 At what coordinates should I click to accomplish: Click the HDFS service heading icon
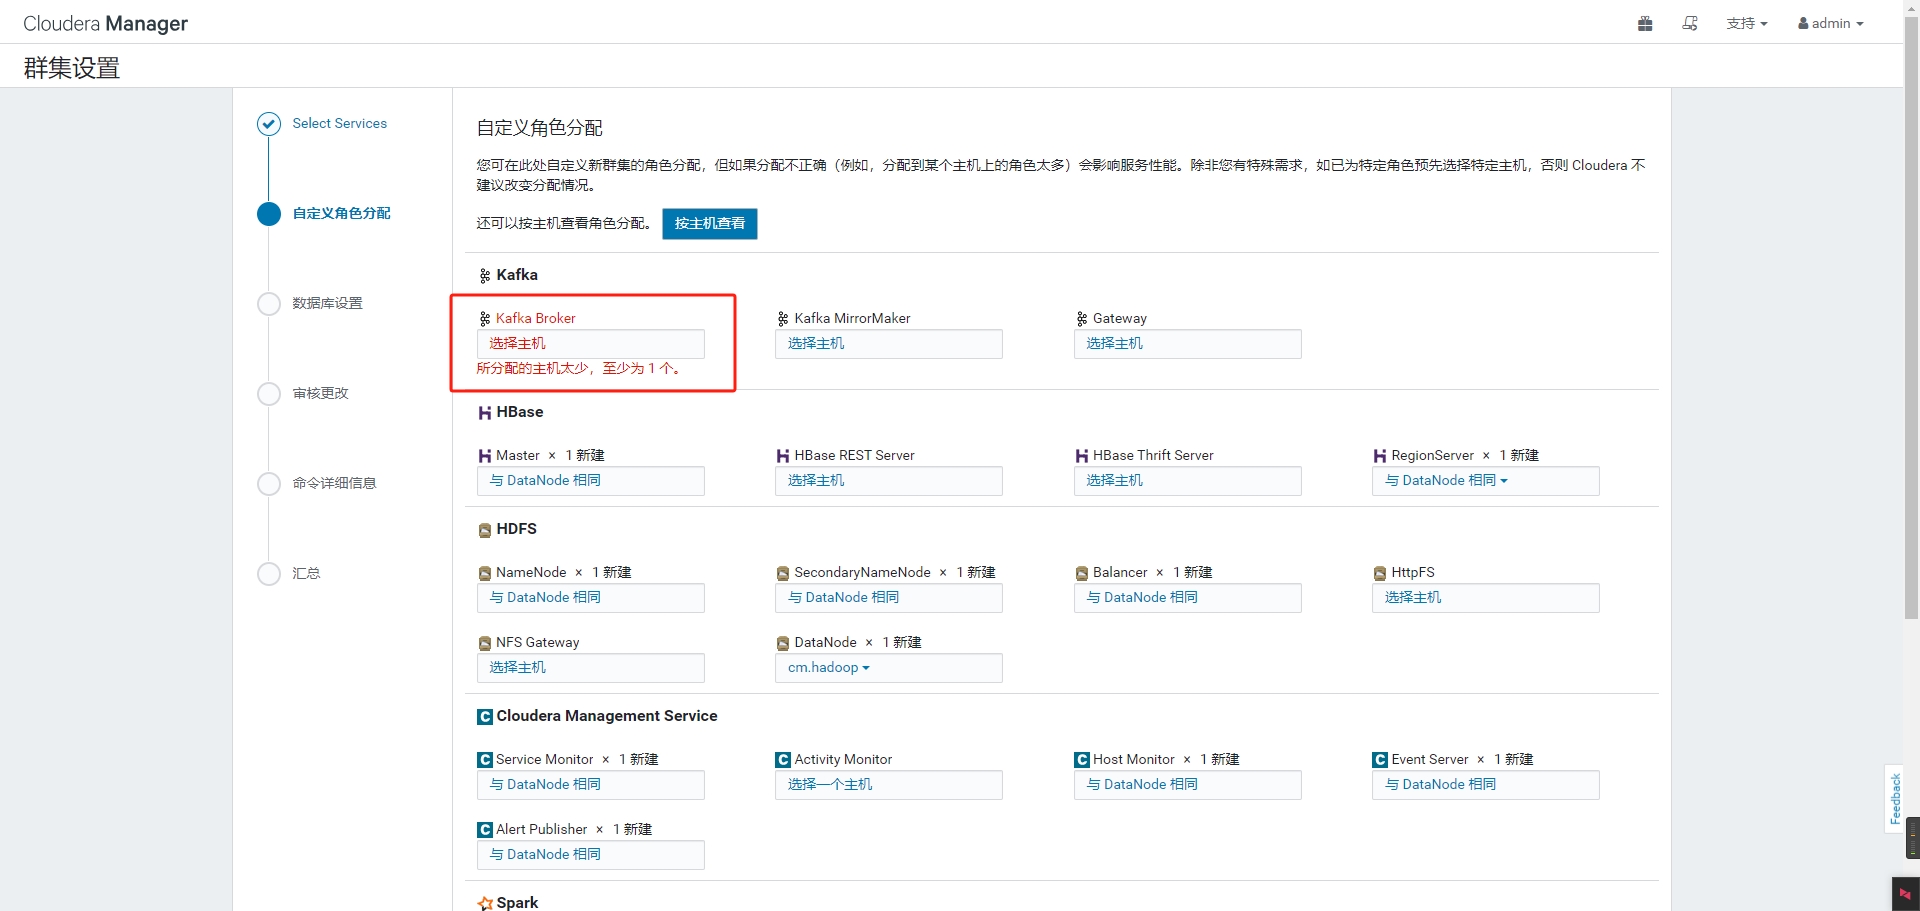coord(485,530)
